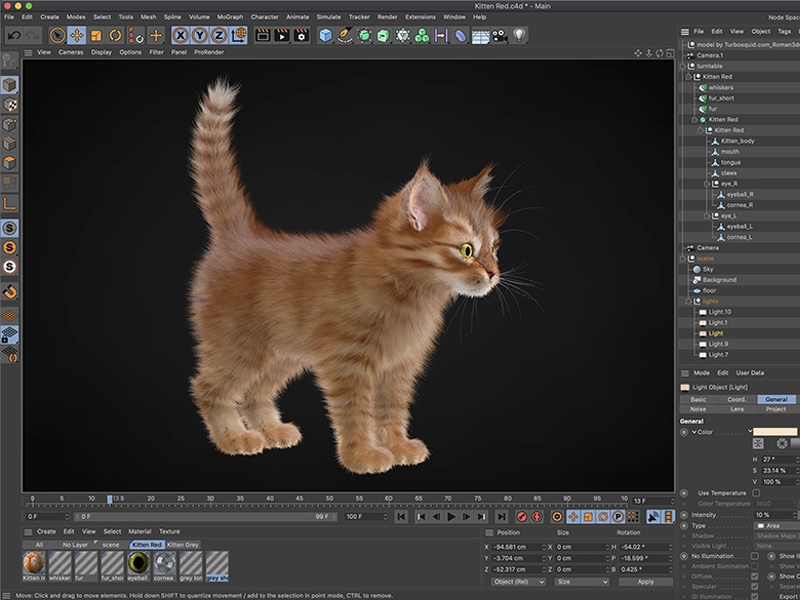Click the Apply coordinates button

click(x=645, y=582)
